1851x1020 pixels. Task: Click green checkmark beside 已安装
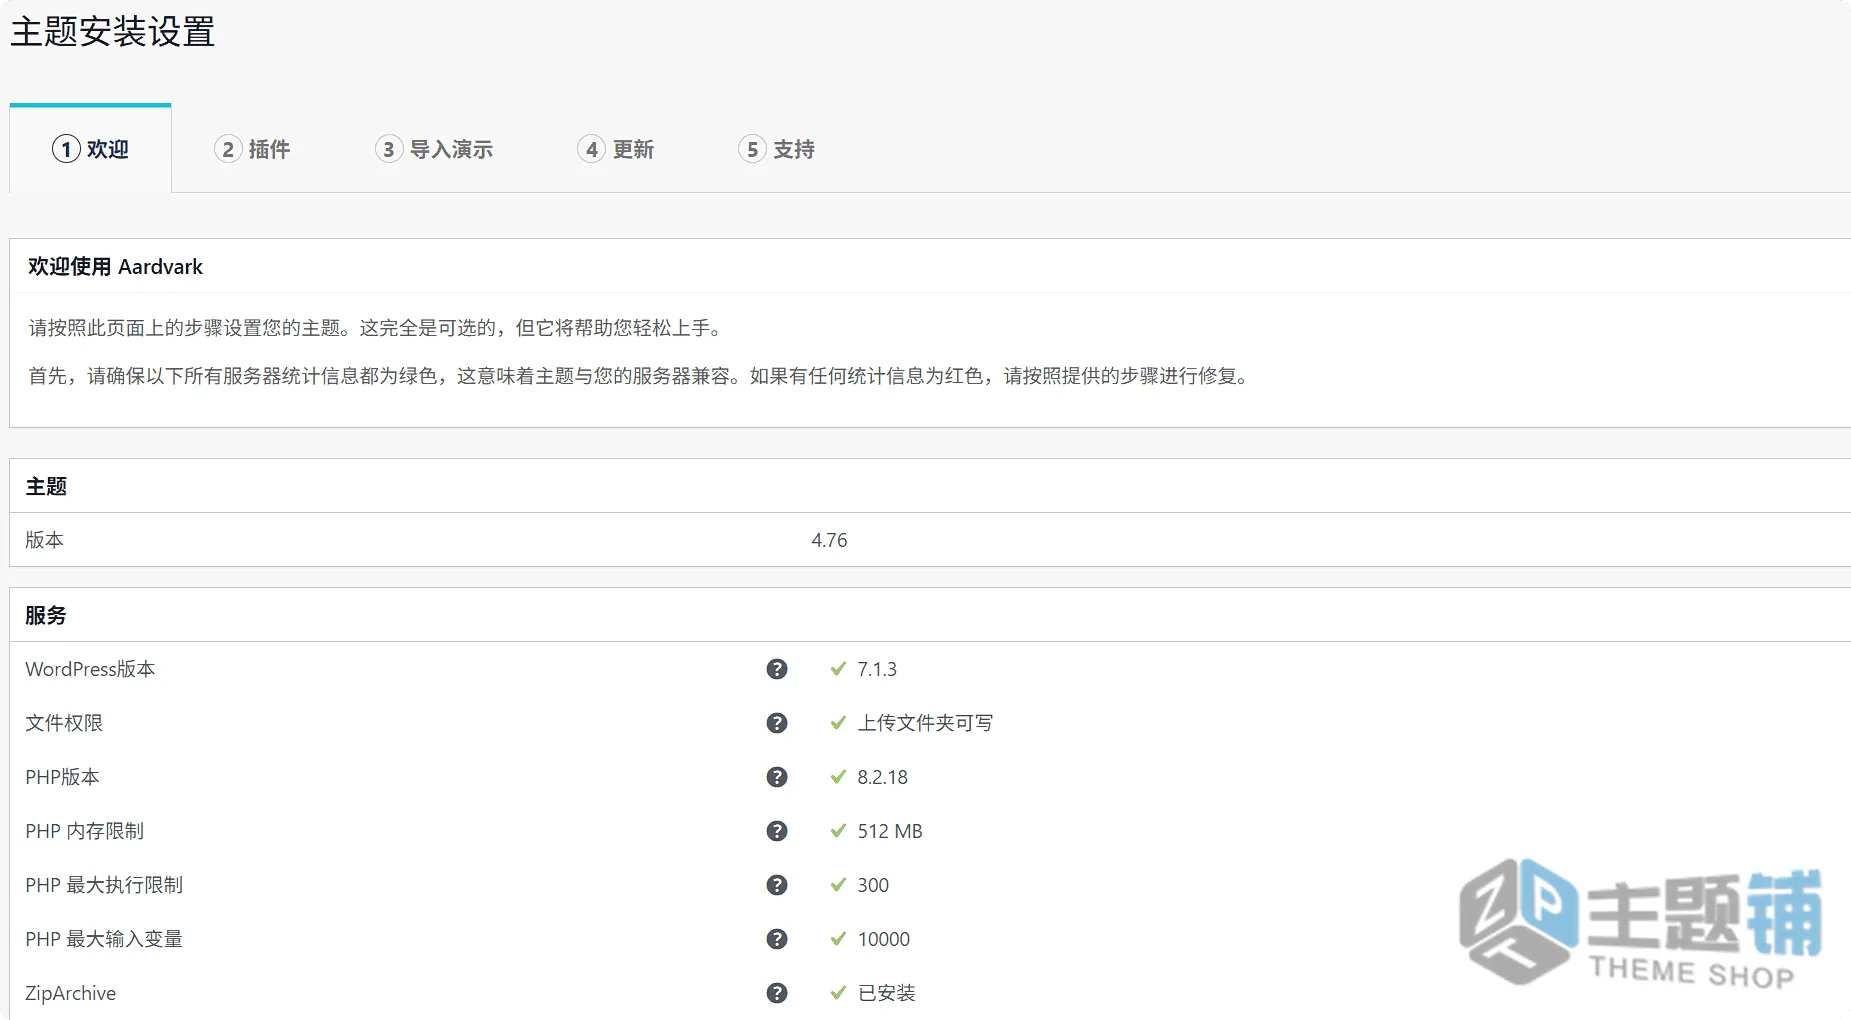coord(838,993)
